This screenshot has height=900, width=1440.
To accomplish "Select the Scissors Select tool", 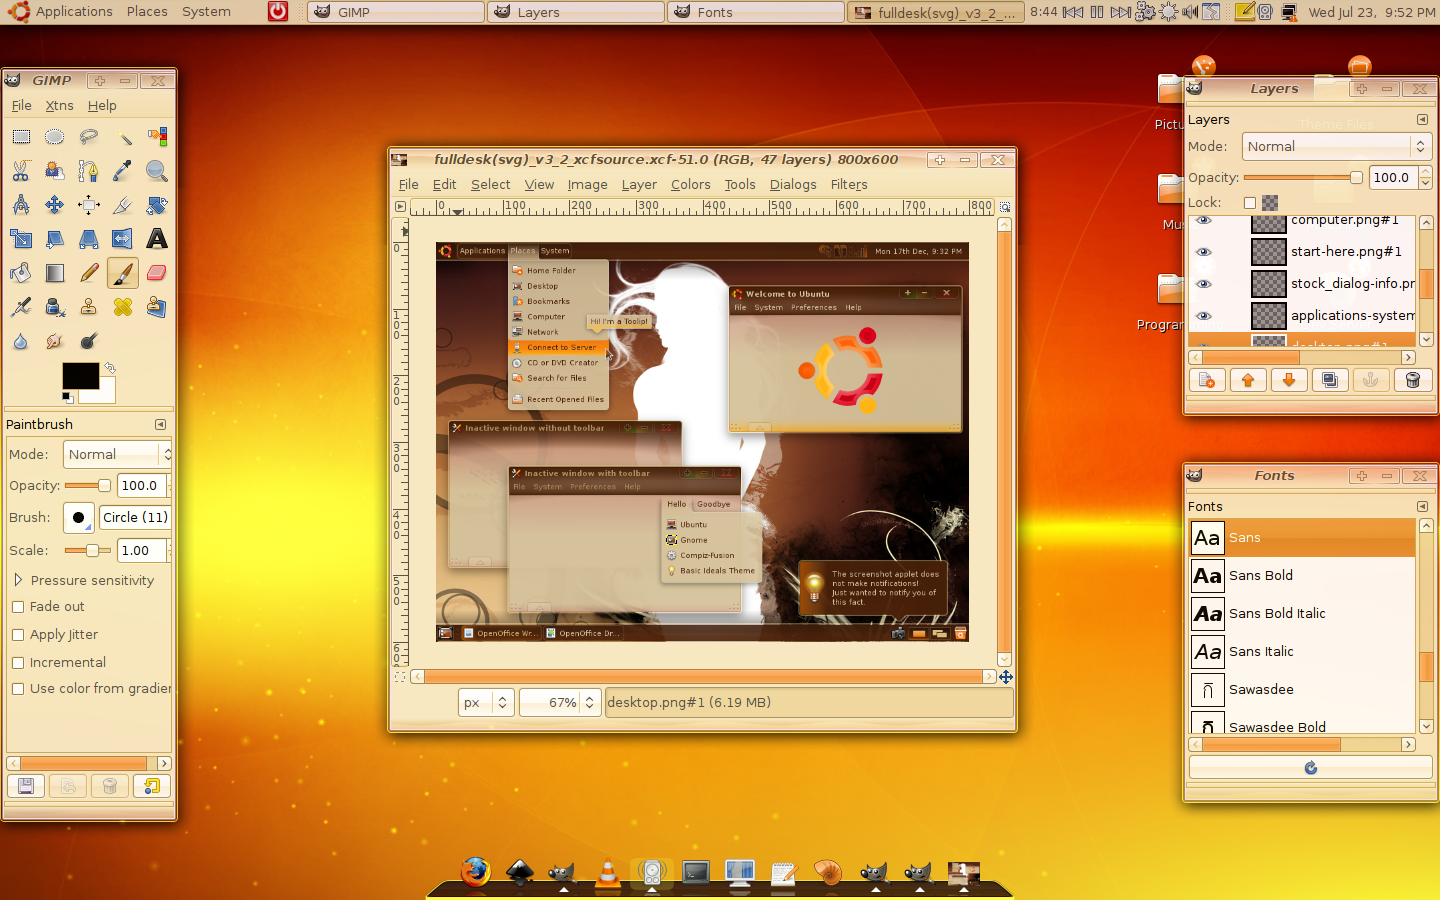I will [x=21, y=171].
